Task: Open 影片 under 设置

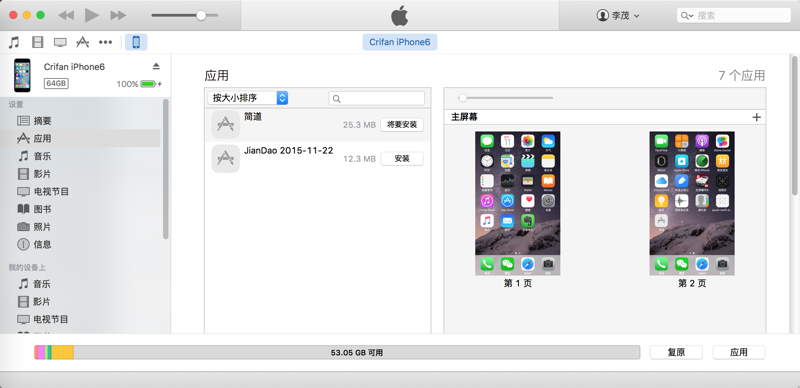Action: pyautogui.click(x=42, y=174)
